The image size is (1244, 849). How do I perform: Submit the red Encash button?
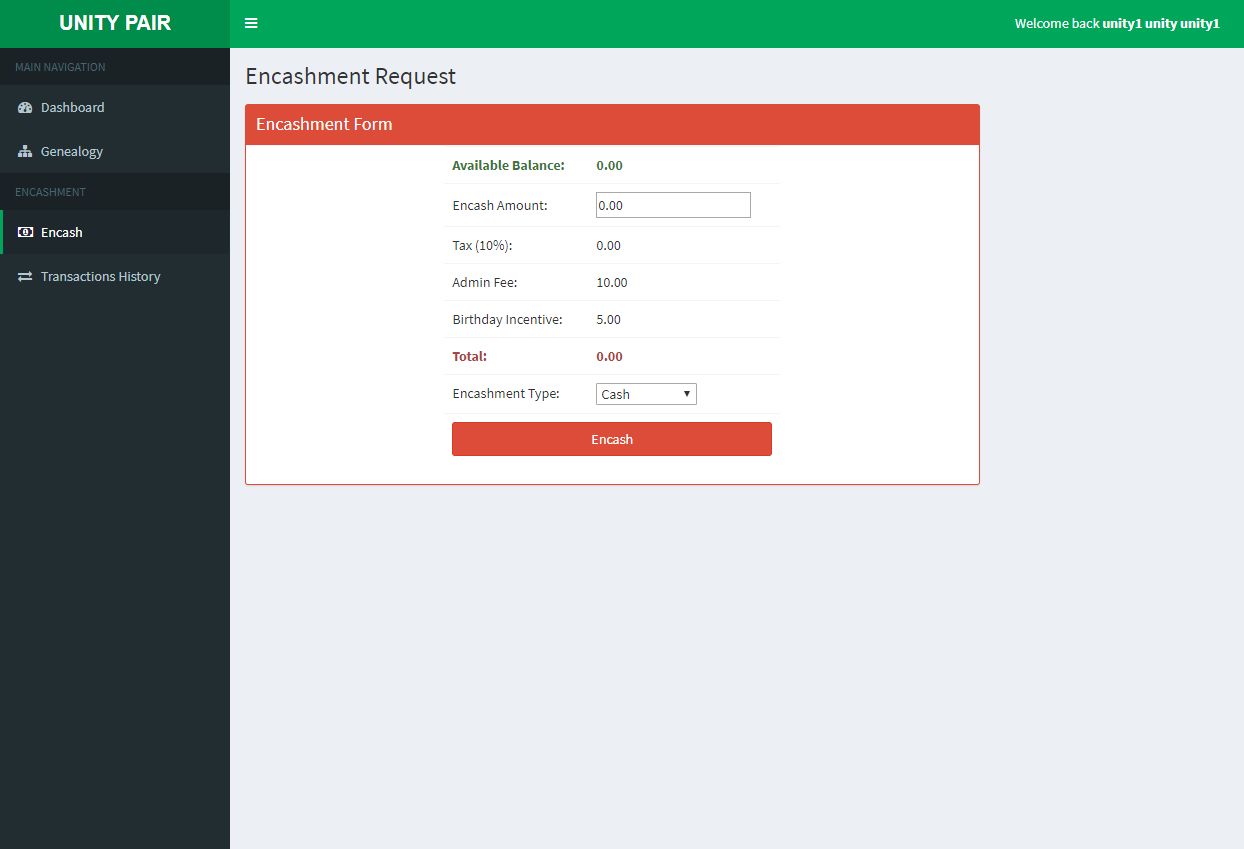612,439
